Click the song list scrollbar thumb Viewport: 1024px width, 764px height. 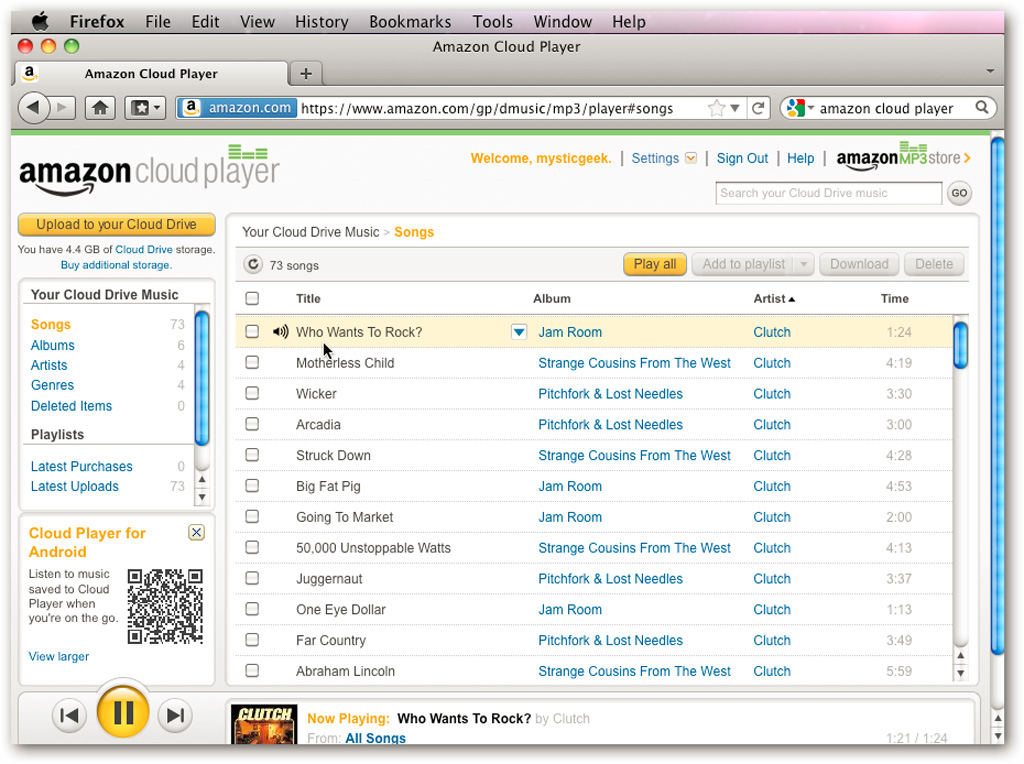click(x=960, y=345)
